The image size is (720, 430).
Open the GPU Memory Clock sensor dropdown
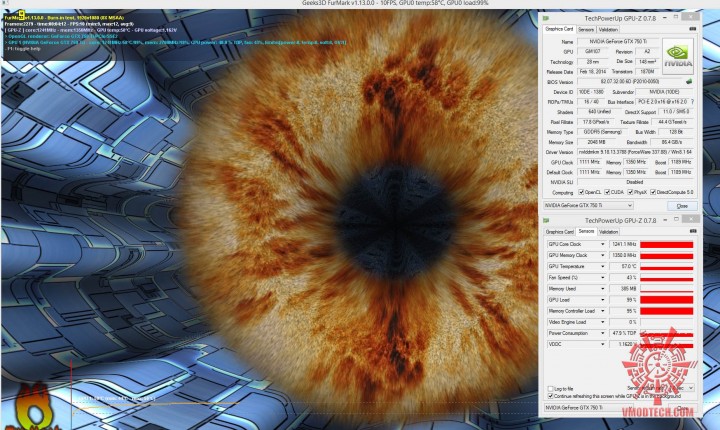point(602,255)
